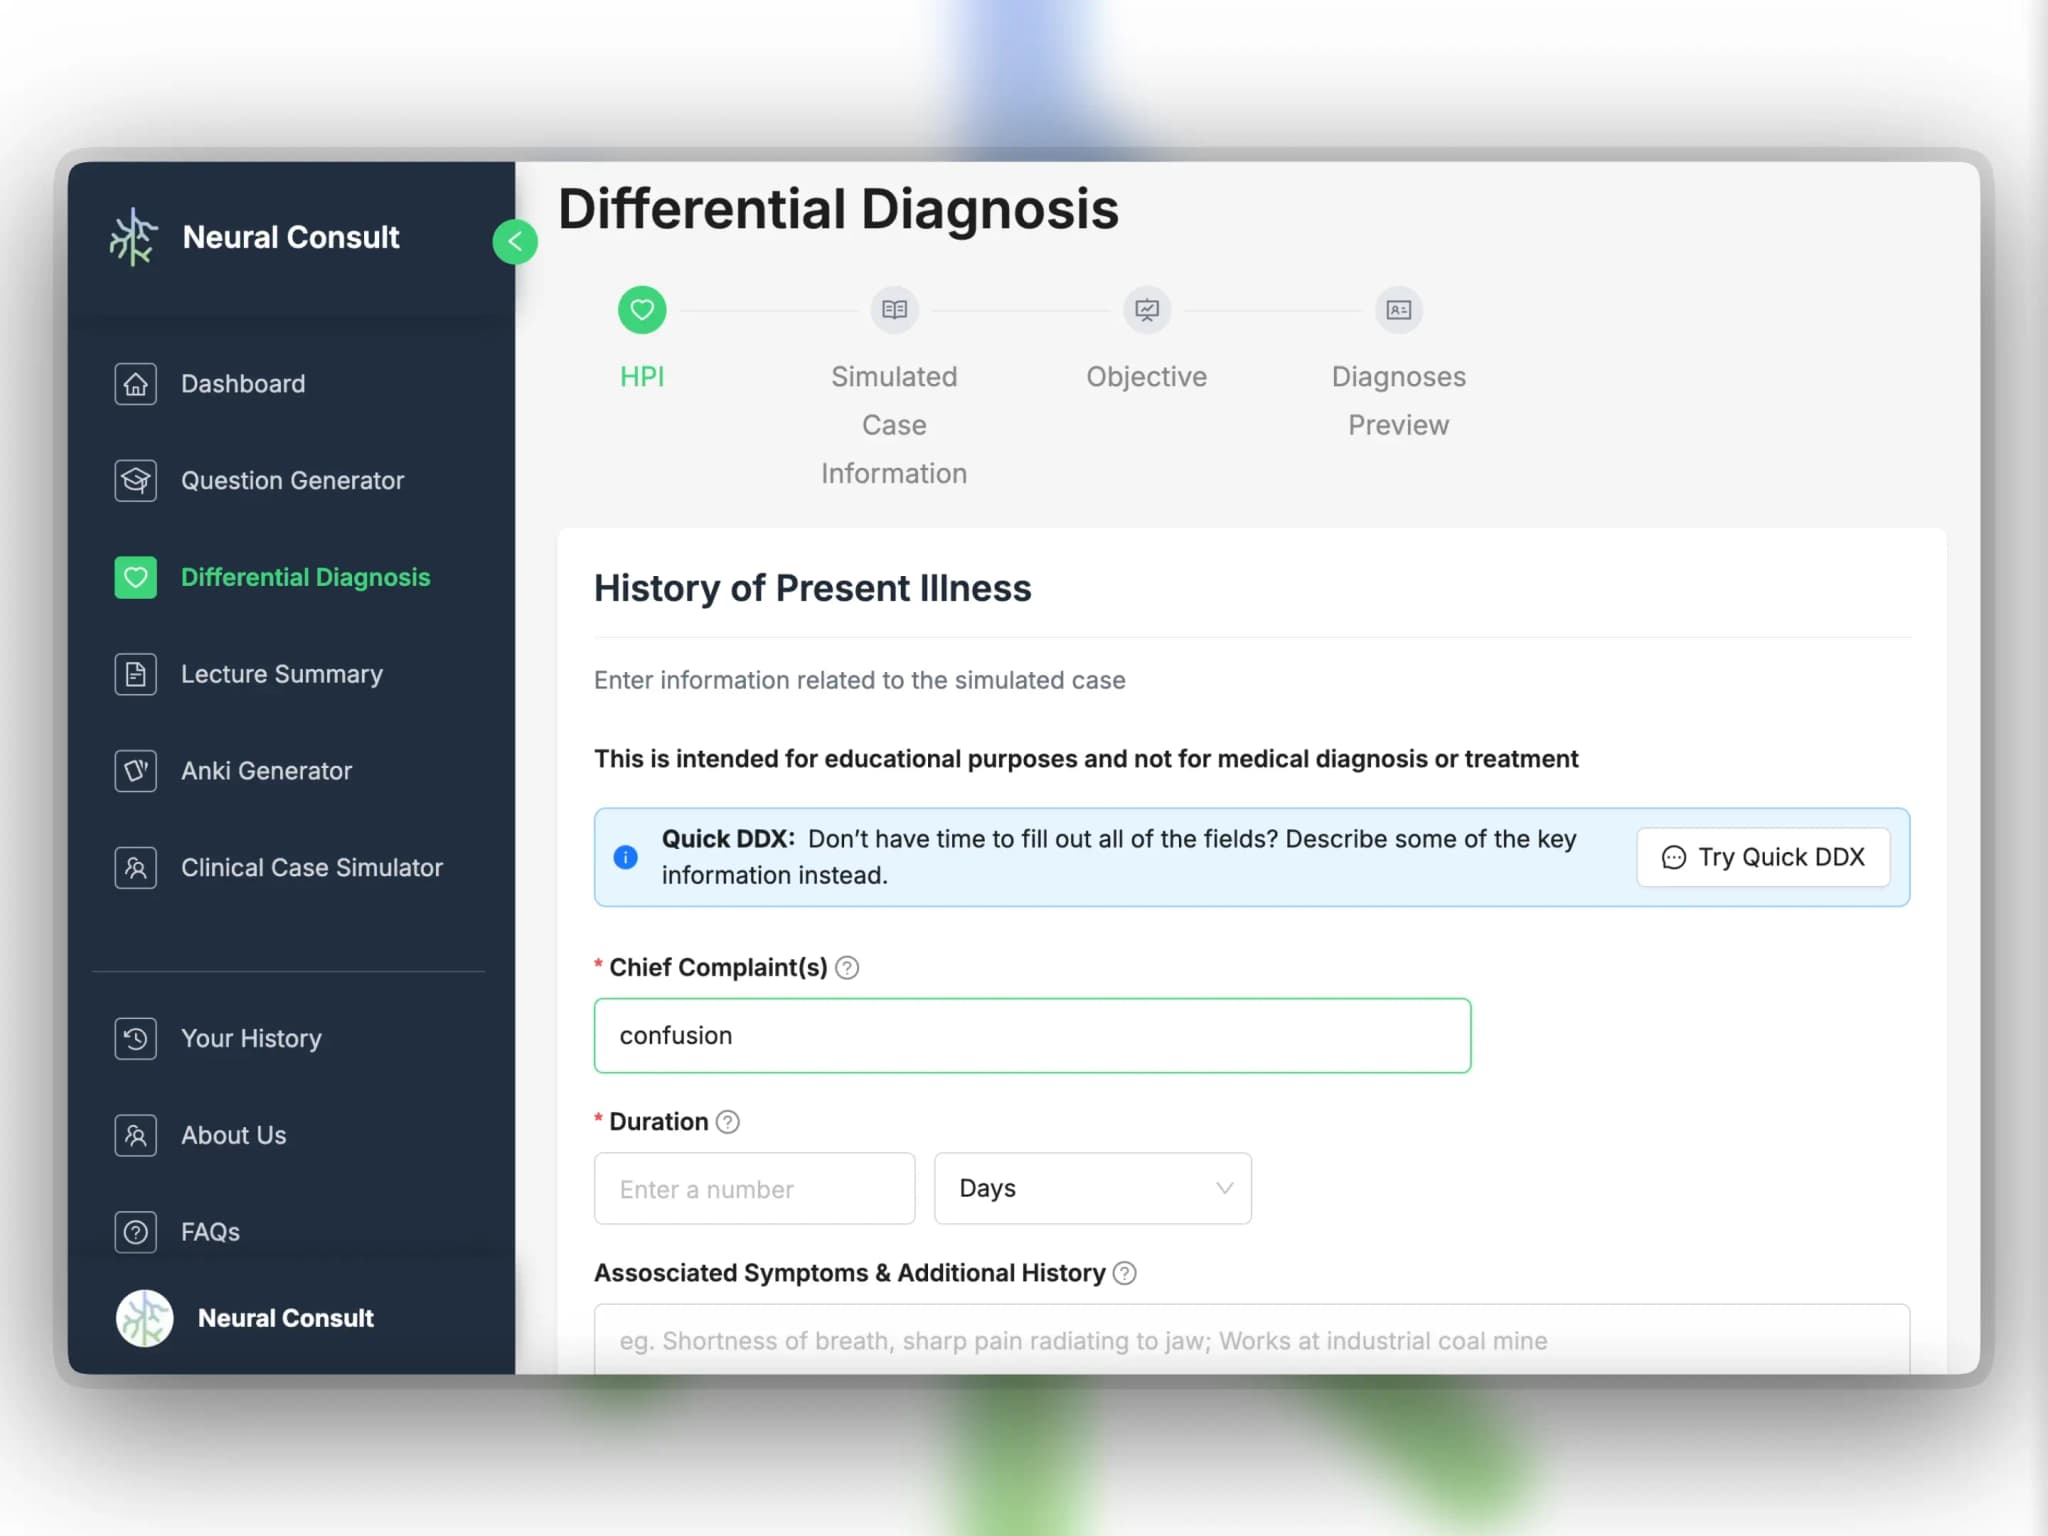Click the Lecture Summary document icon
This screenshot has height=1536, width=2048.
click(135, 674)
